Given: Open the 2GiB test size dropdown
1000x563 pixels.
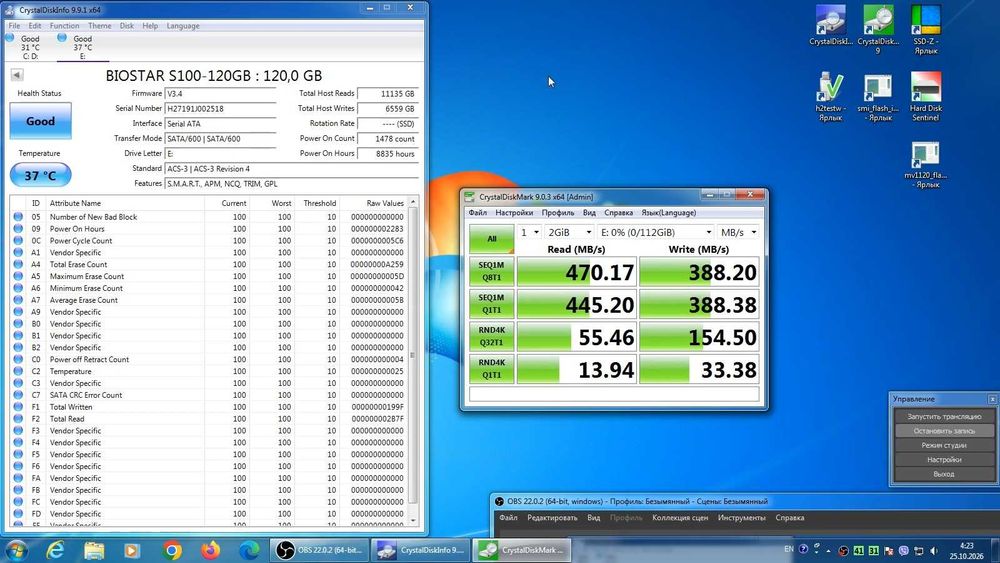Looking at the screenshot, I should coord(570,232).
